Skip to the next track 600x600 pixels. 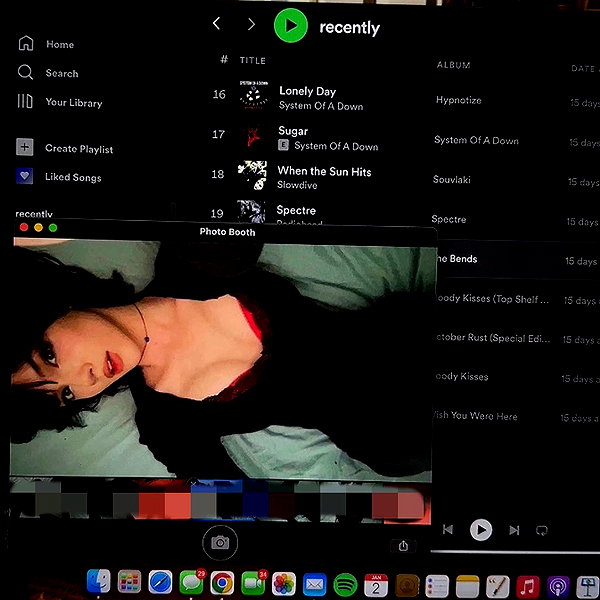coord(514,530)
